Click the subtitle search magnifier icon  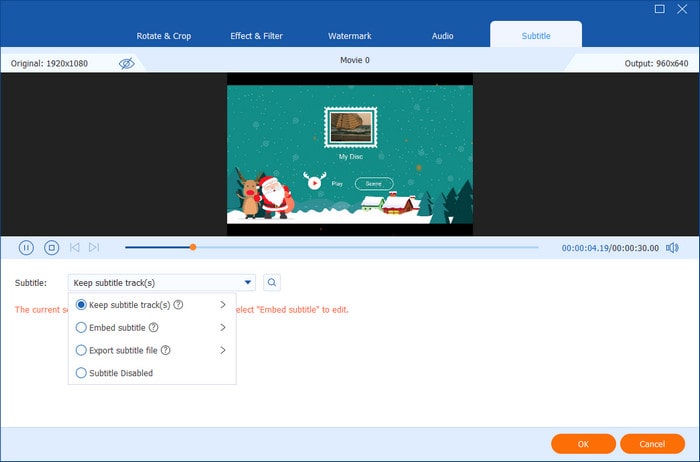[x=272, y=283]
